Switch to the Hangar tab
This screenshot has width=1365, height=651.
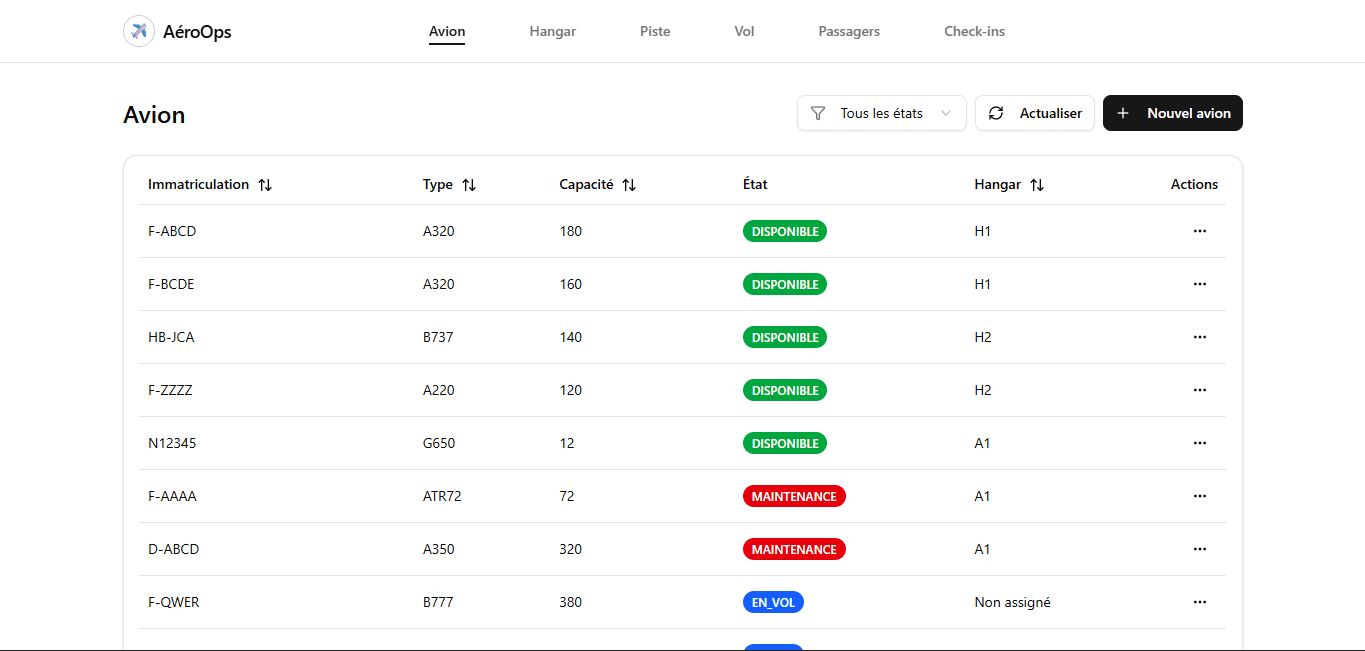pos(552,31)
